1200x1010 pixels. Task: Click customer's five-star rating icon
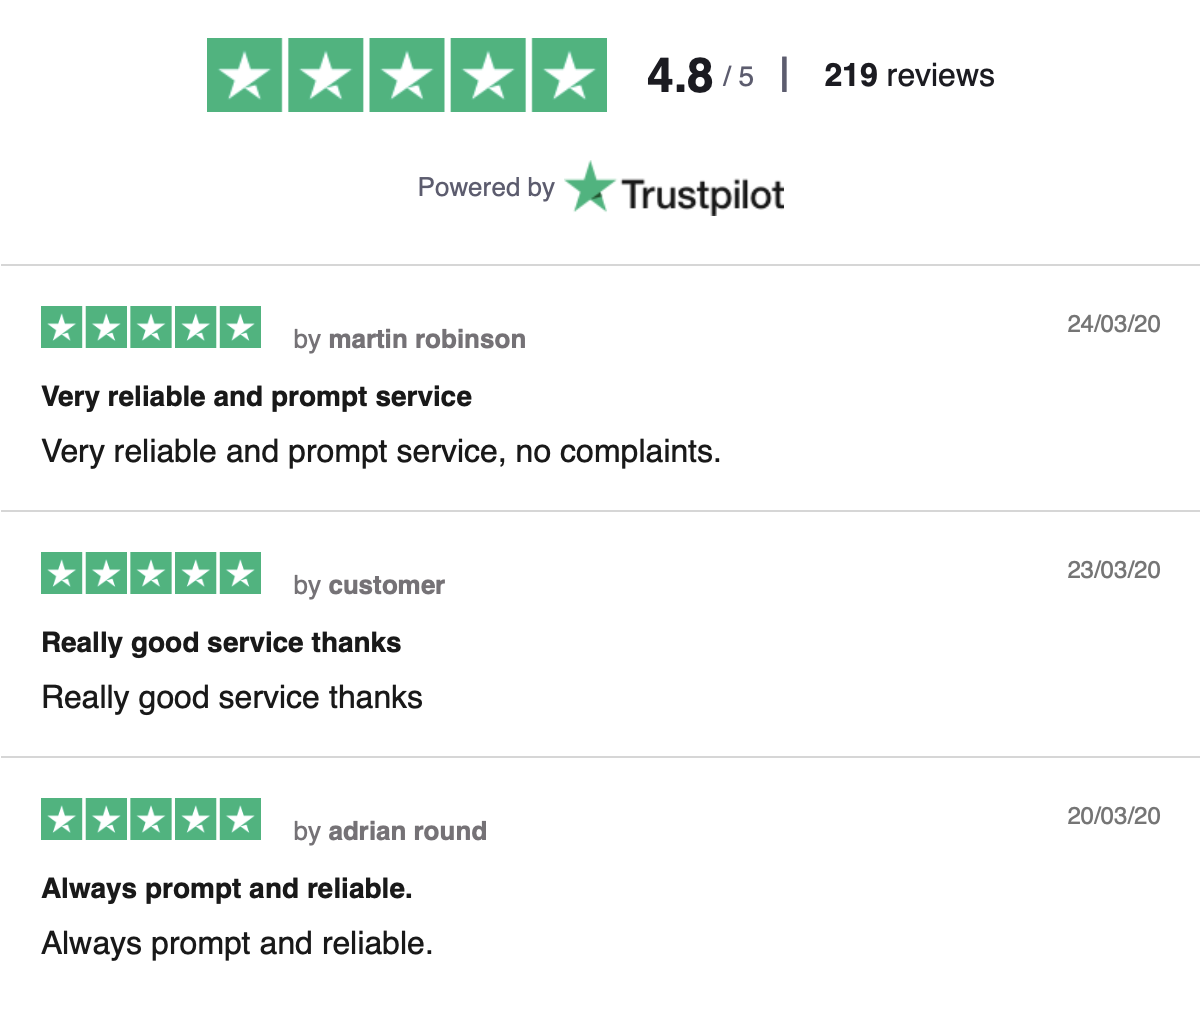(x=151, y=573)
